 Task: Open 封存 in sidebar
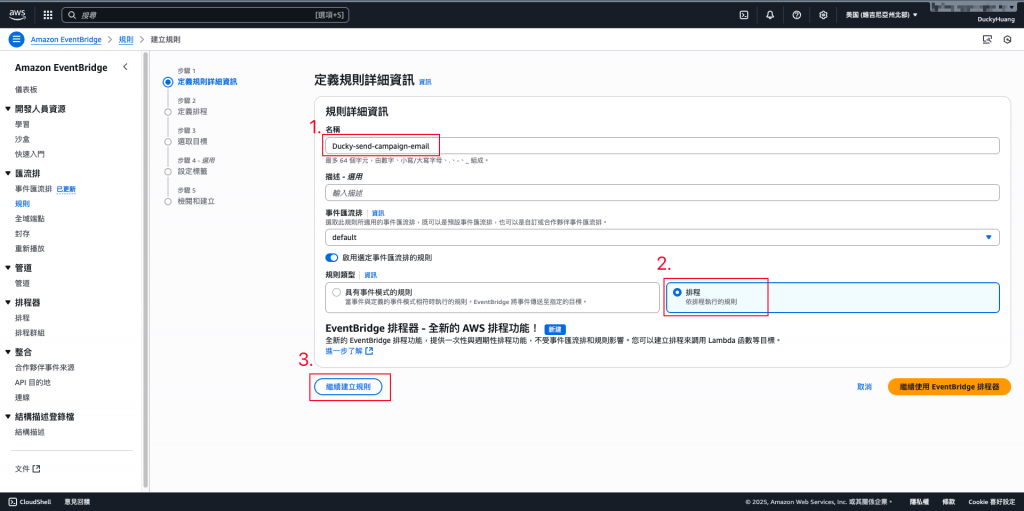22,234
